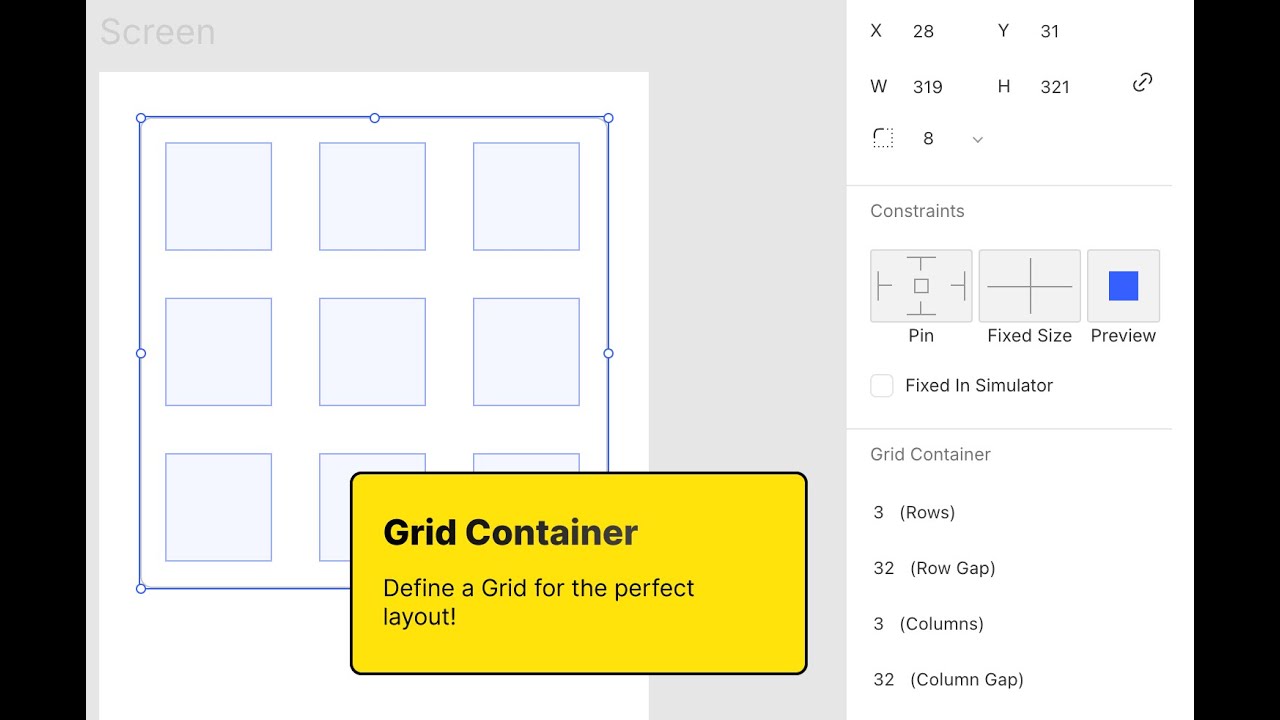This screenshot has width=1280, height=720.
Task: Edit the Rows value in Grid Container
Action: tap(878, 512)
